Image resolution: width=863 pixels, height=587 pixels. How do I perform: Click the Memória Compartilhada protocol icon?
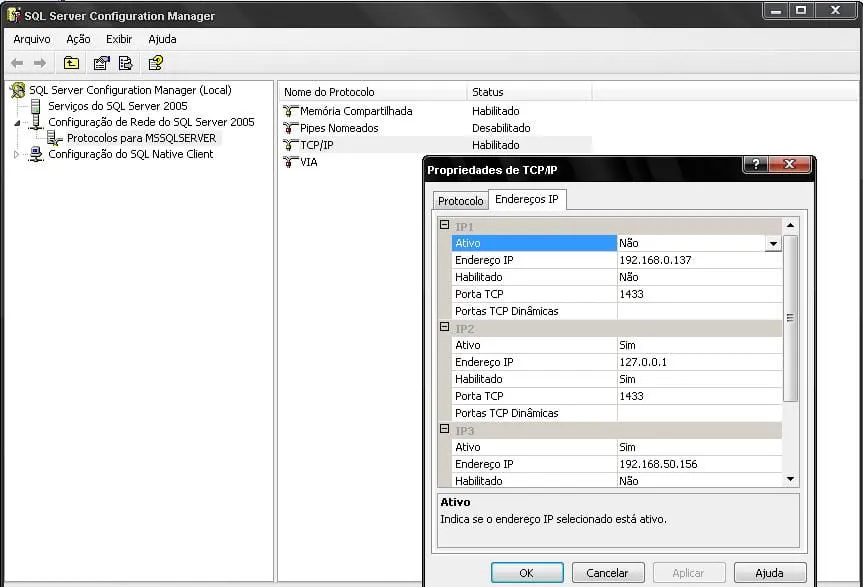click(x=291, y=111)
